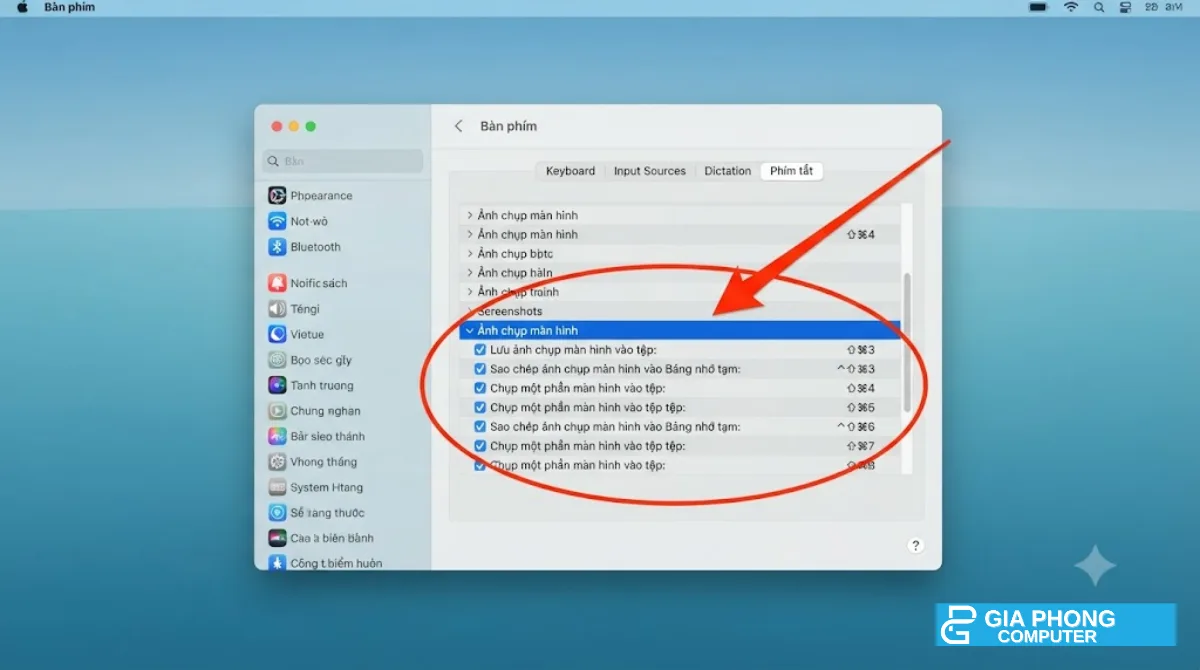Collapse the highlighted Ảnh chụp màn hình group
1200x670 pixels.
coord(470,331)
